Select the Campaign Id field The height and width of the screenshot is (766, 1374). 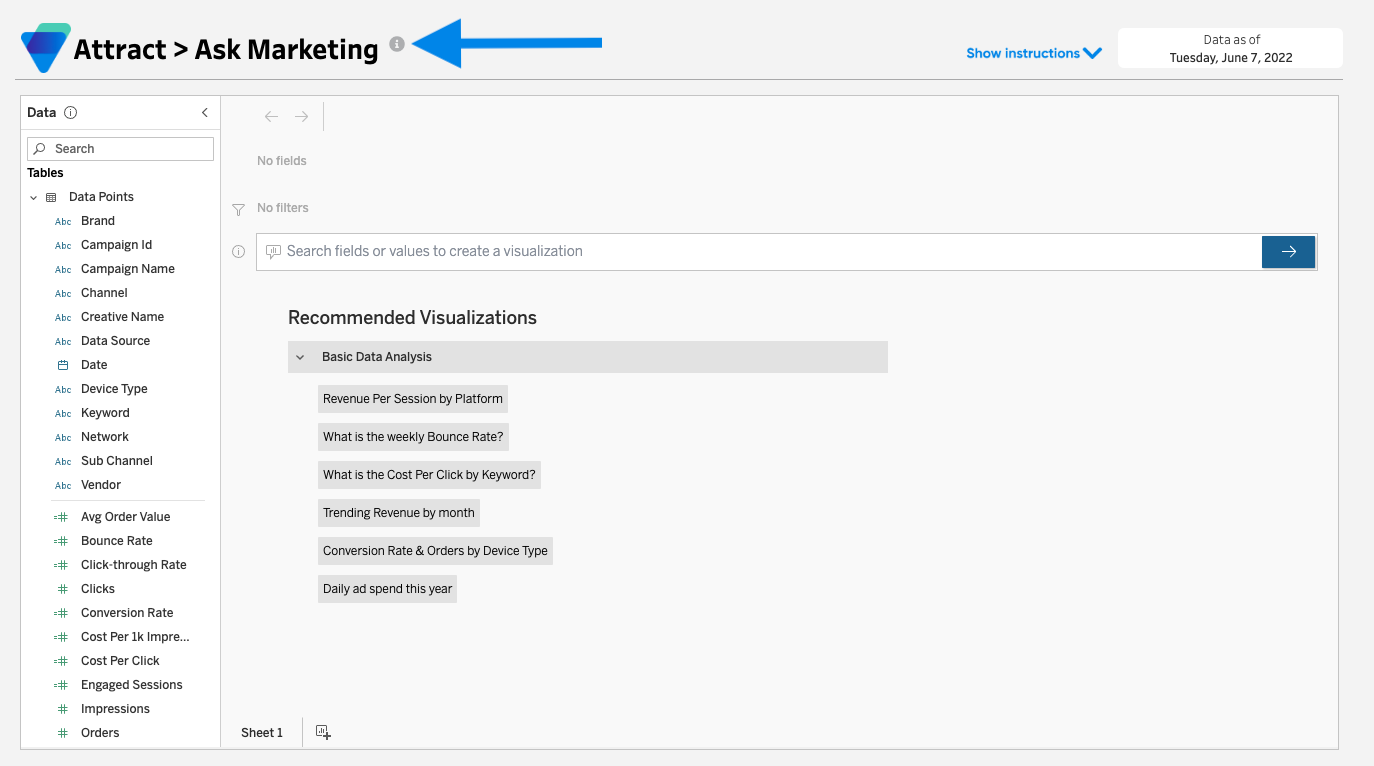click(116, 245)
